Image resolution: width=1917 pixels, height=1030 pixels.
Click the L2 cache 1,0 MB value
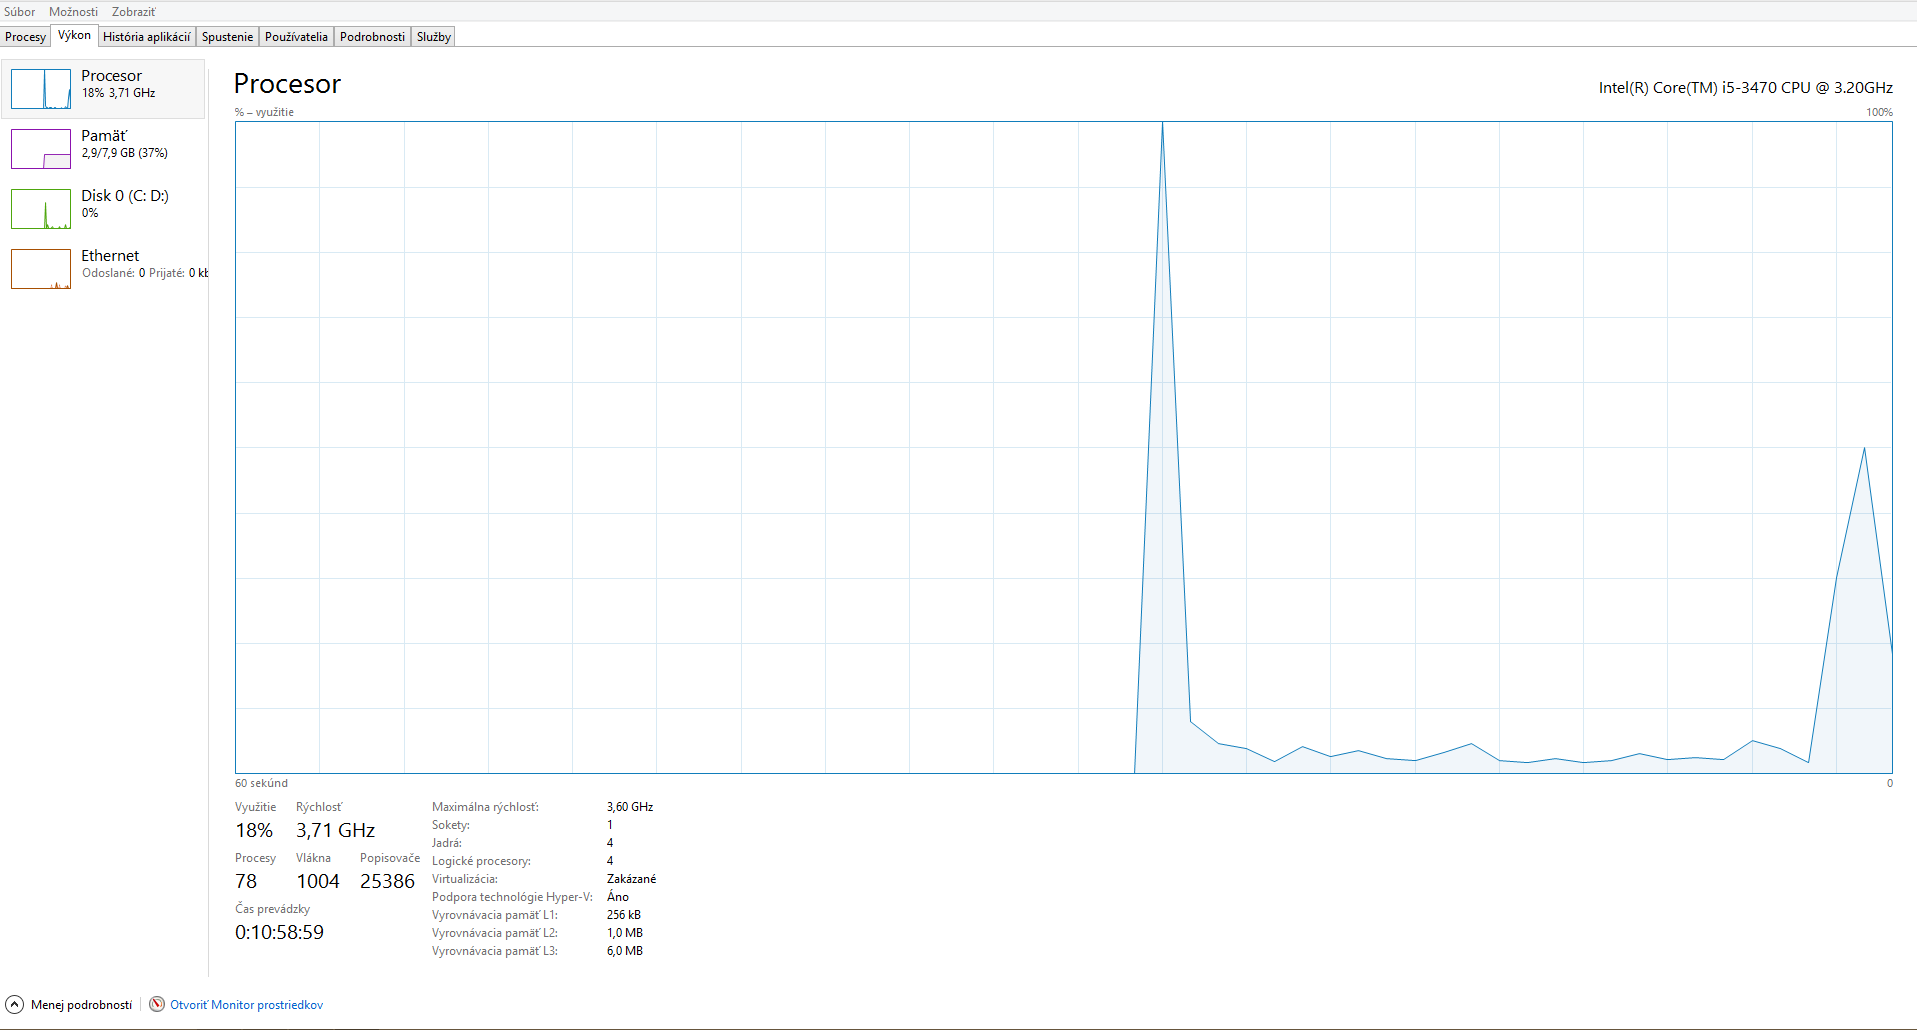point(625,933)
